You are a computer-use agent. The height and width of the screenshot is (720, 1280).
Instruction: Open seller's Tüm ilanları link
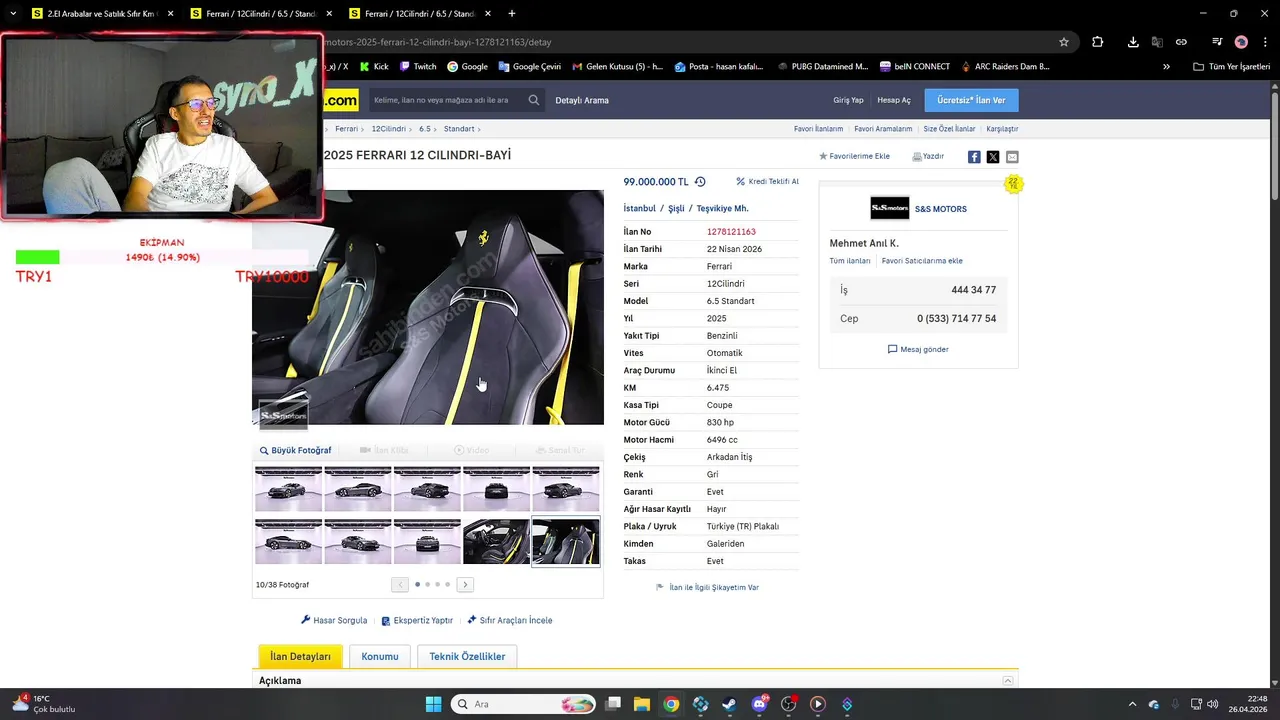[x=850, y=260]
